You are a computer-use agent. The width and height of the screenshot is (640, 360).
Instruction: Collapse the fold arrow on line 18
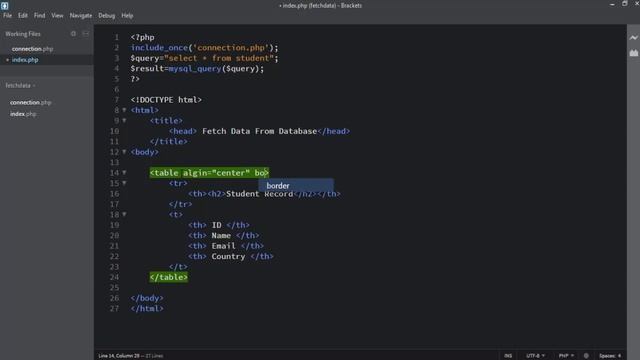pyautogui.click(x=124, y=215)
